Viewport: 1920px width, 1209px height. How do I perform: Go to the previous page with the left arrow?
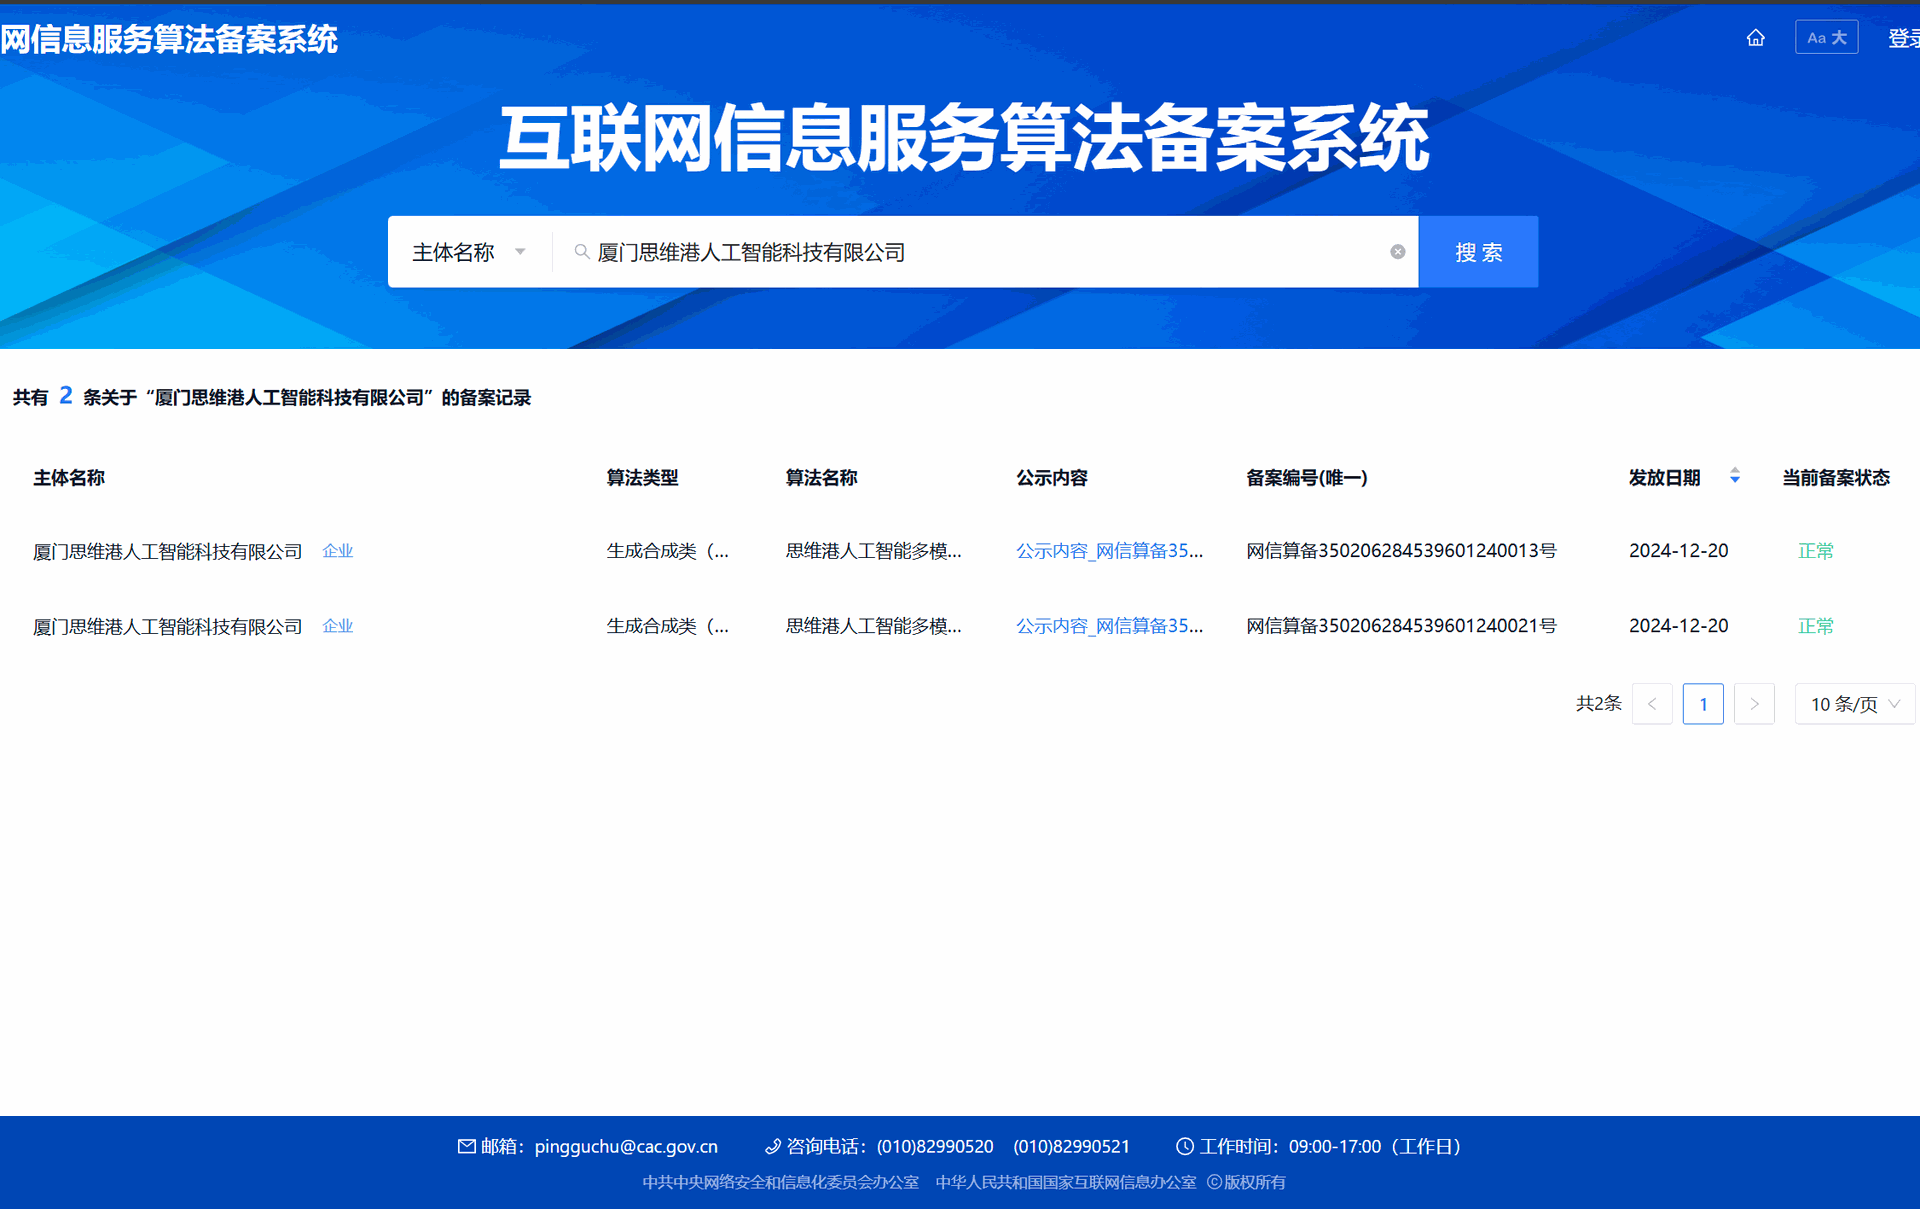pyautogui.click(x=1652, y=704)
